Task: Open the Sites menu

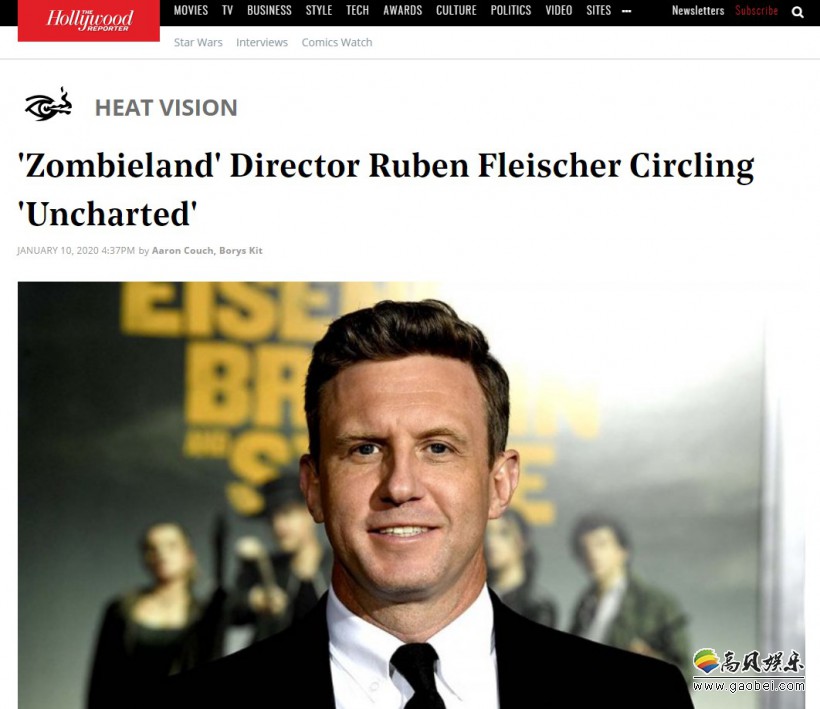Action: [599, 10]
